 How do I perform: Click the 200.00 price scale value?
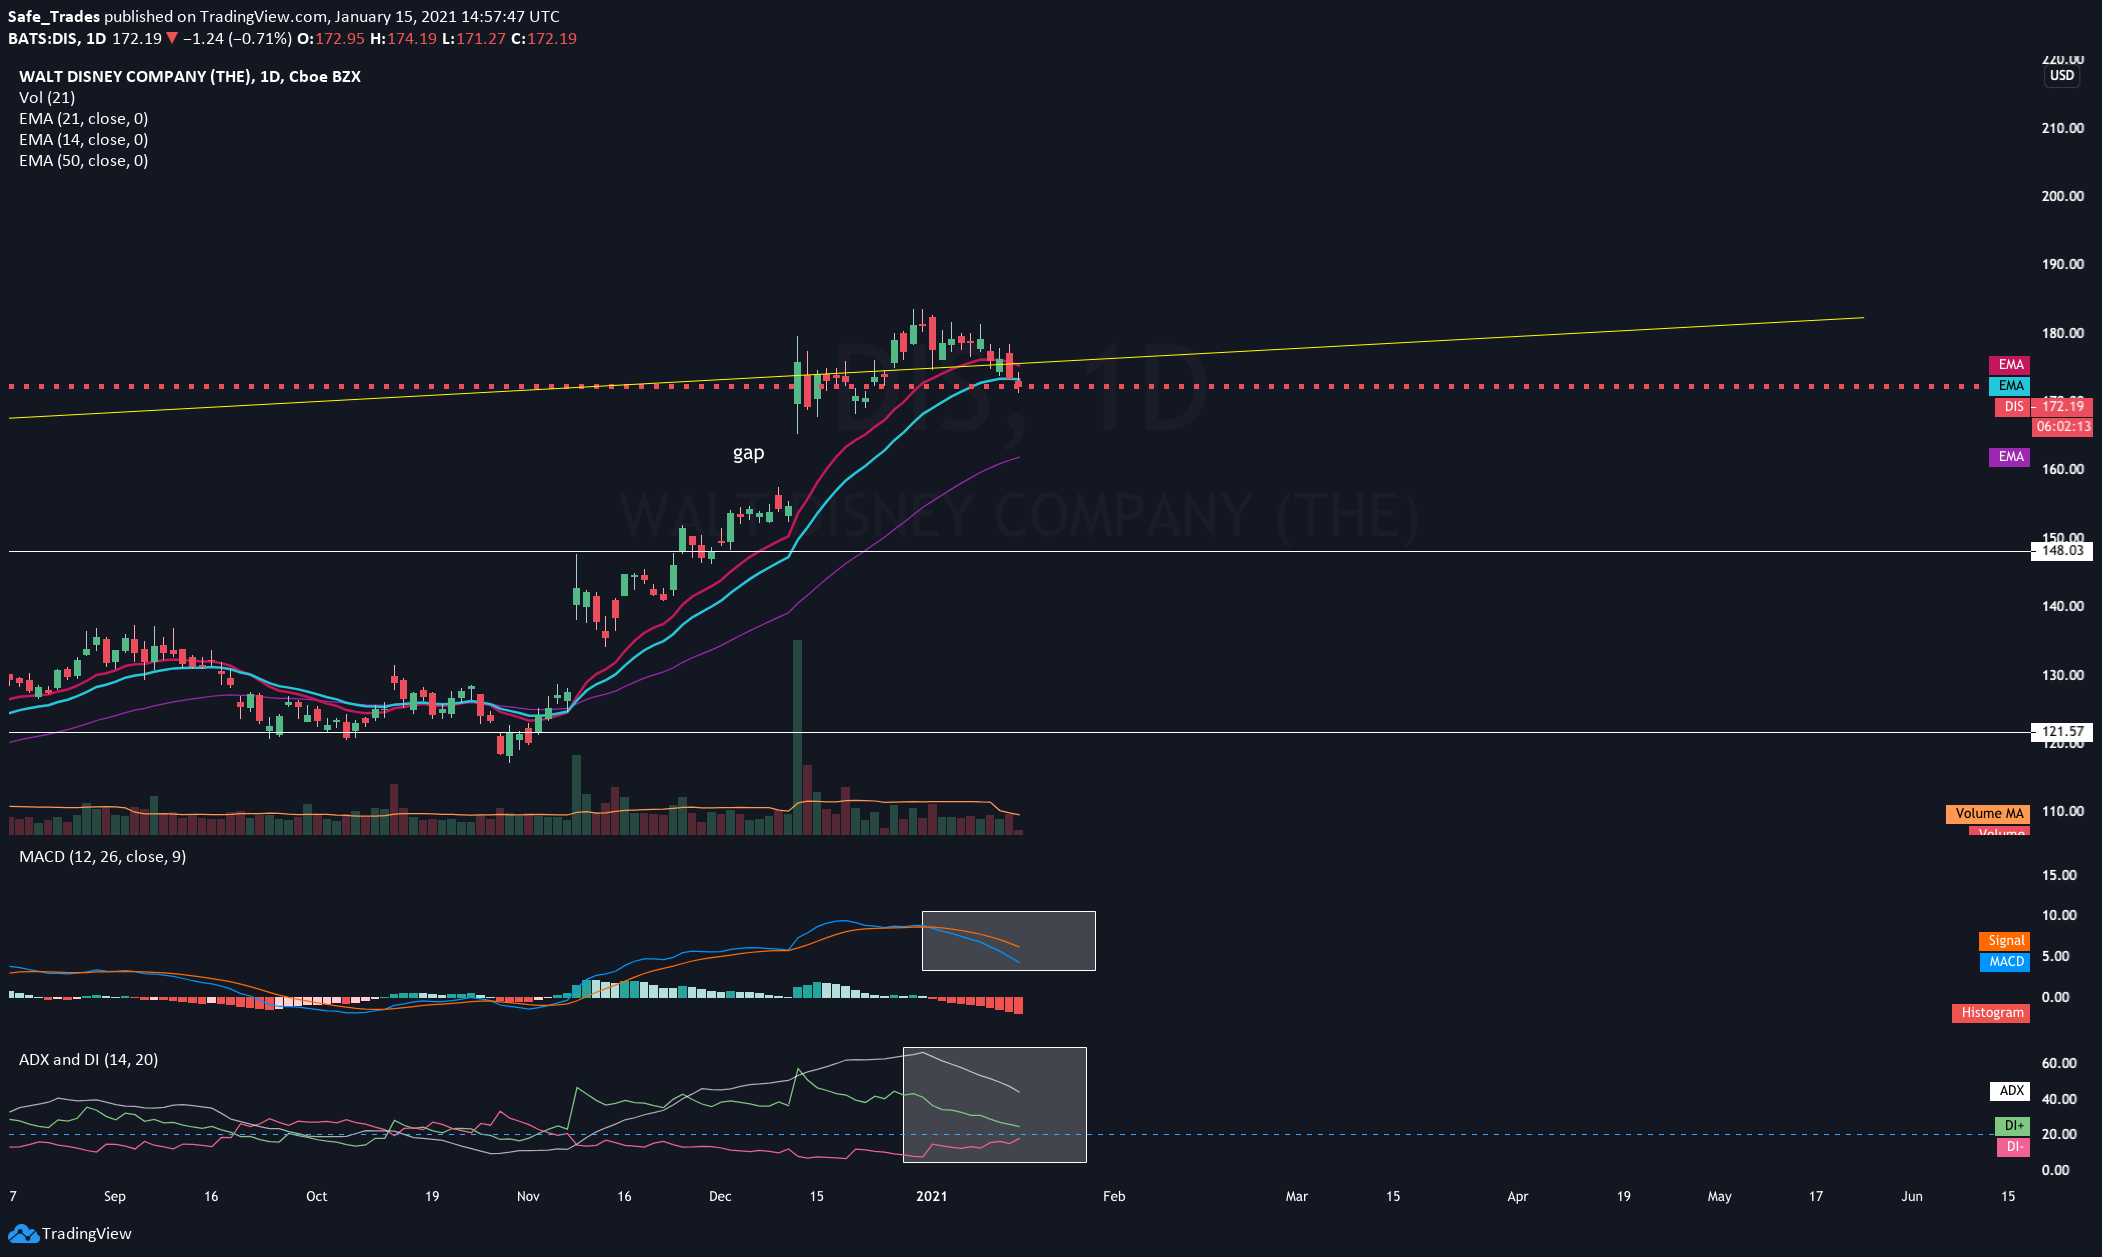pyautogui.click(x=2062, y=196)
